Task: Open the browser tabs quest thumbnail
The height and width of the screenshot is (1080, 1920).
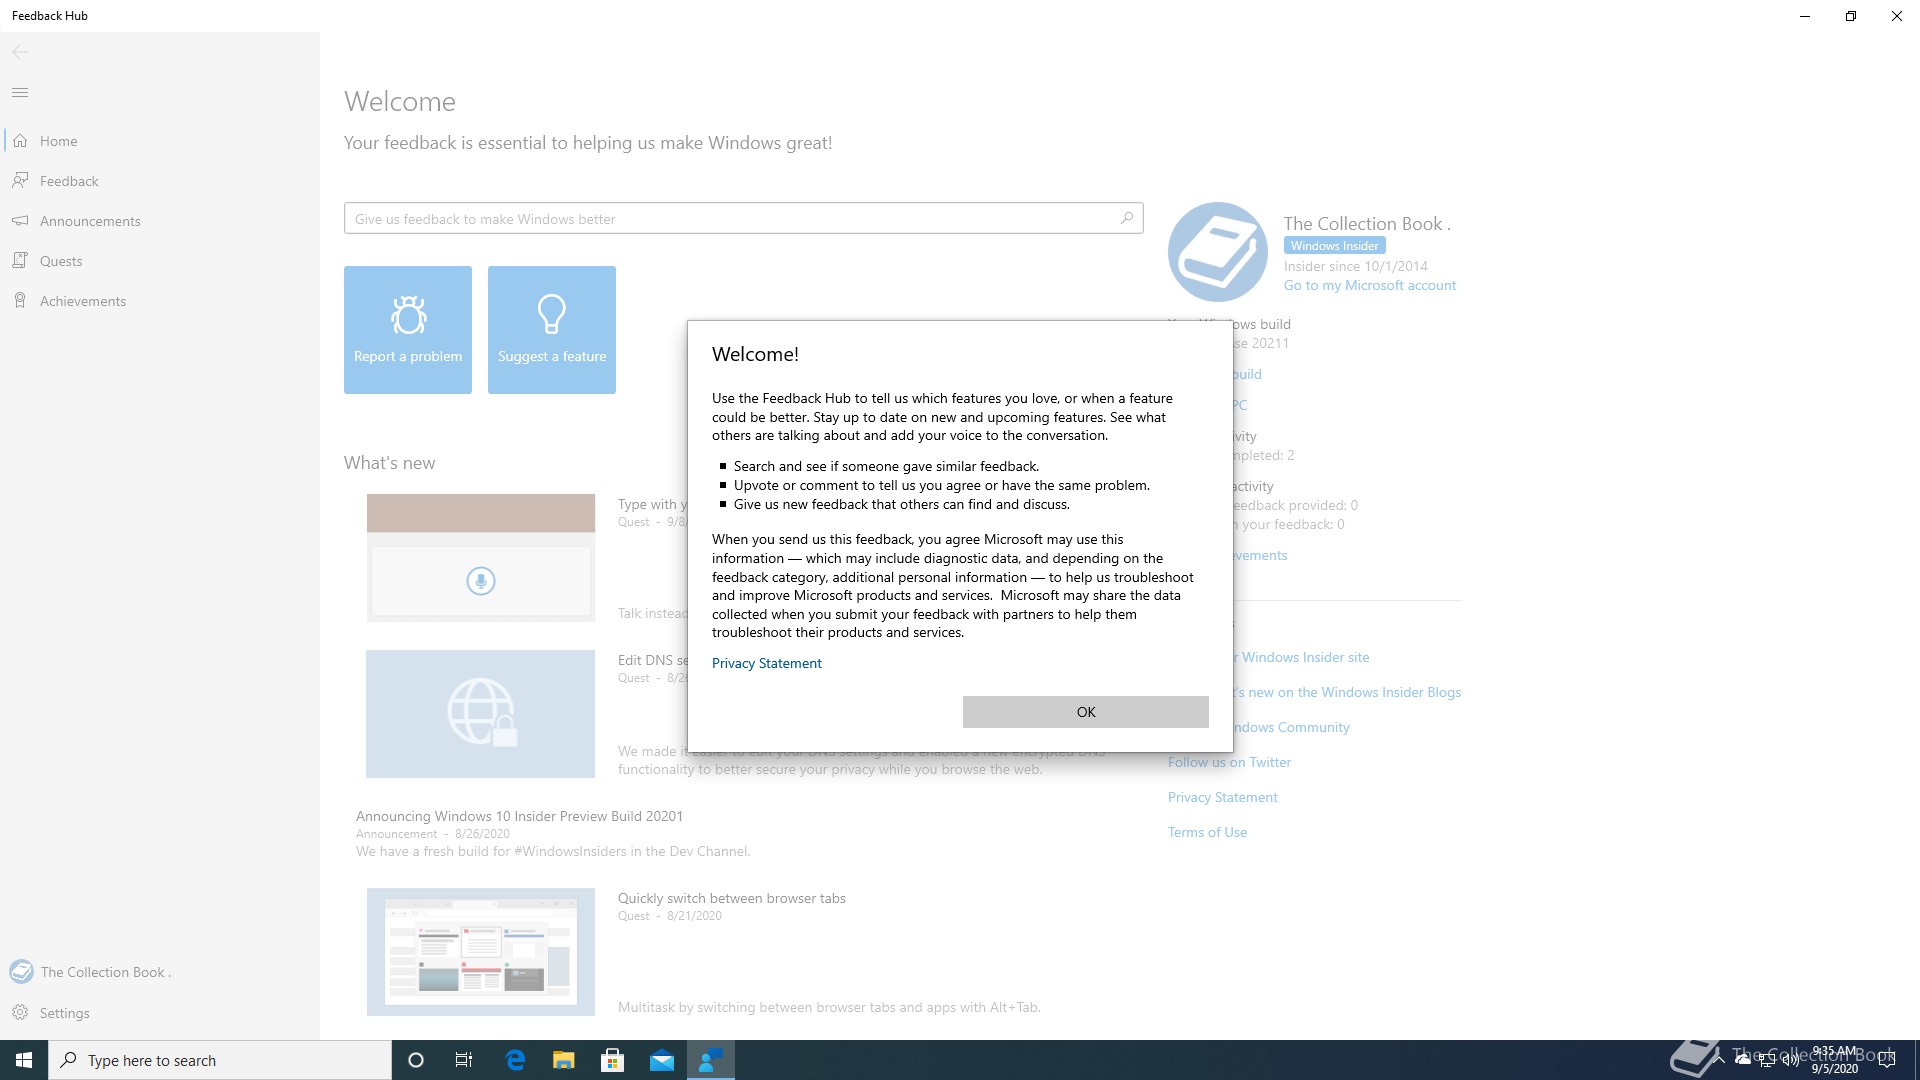Action: pyautogui.click(x=481, y=952)
